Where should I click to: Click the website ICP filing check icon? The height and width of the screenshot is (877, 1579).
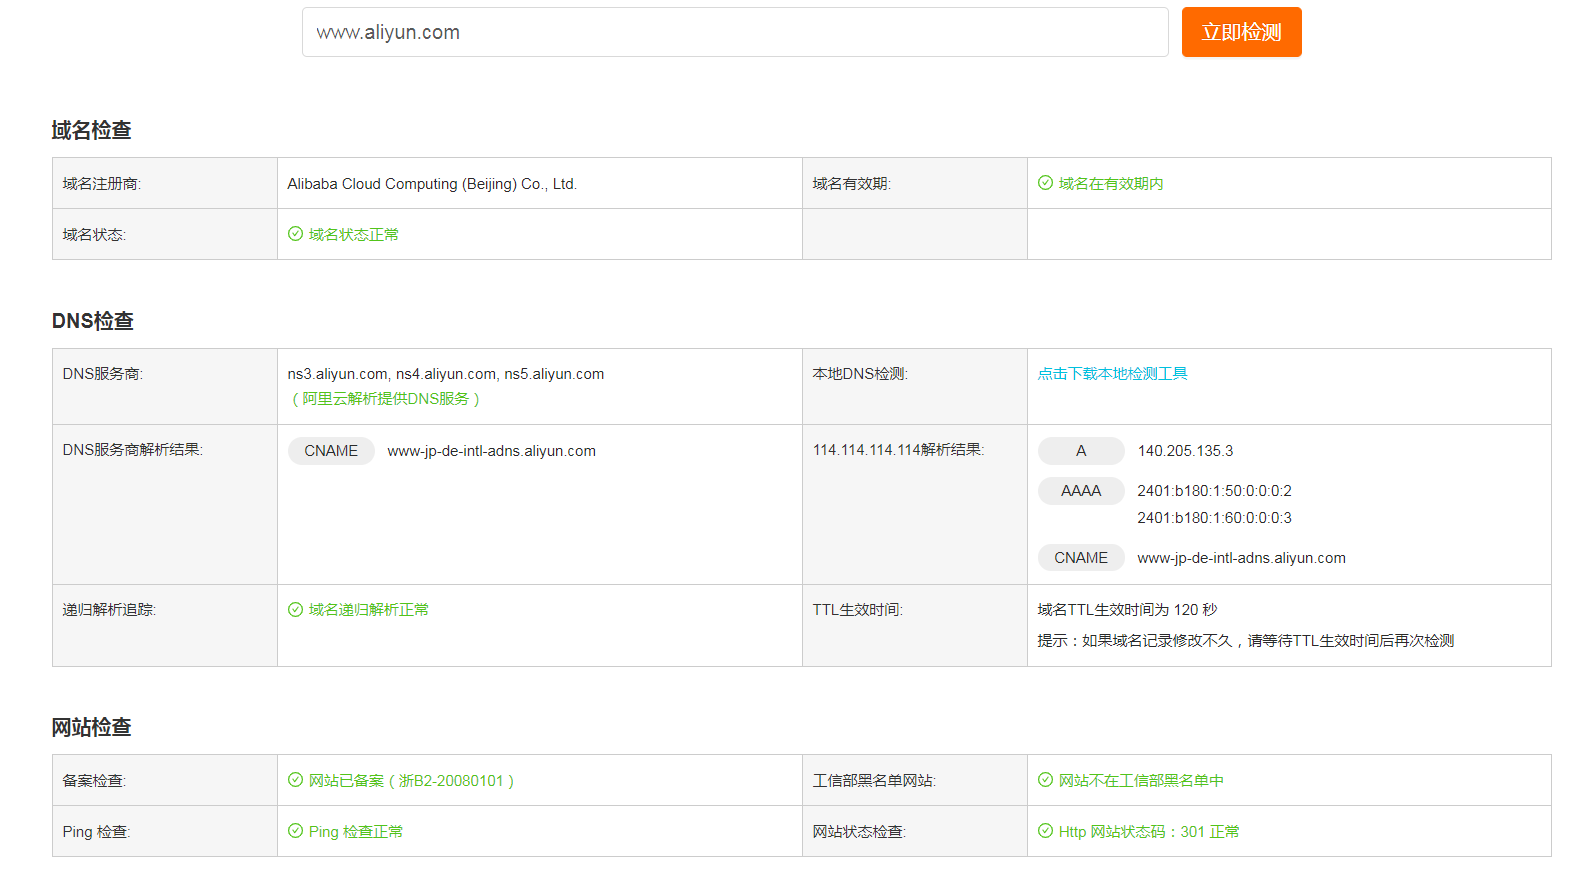(295, 780)
